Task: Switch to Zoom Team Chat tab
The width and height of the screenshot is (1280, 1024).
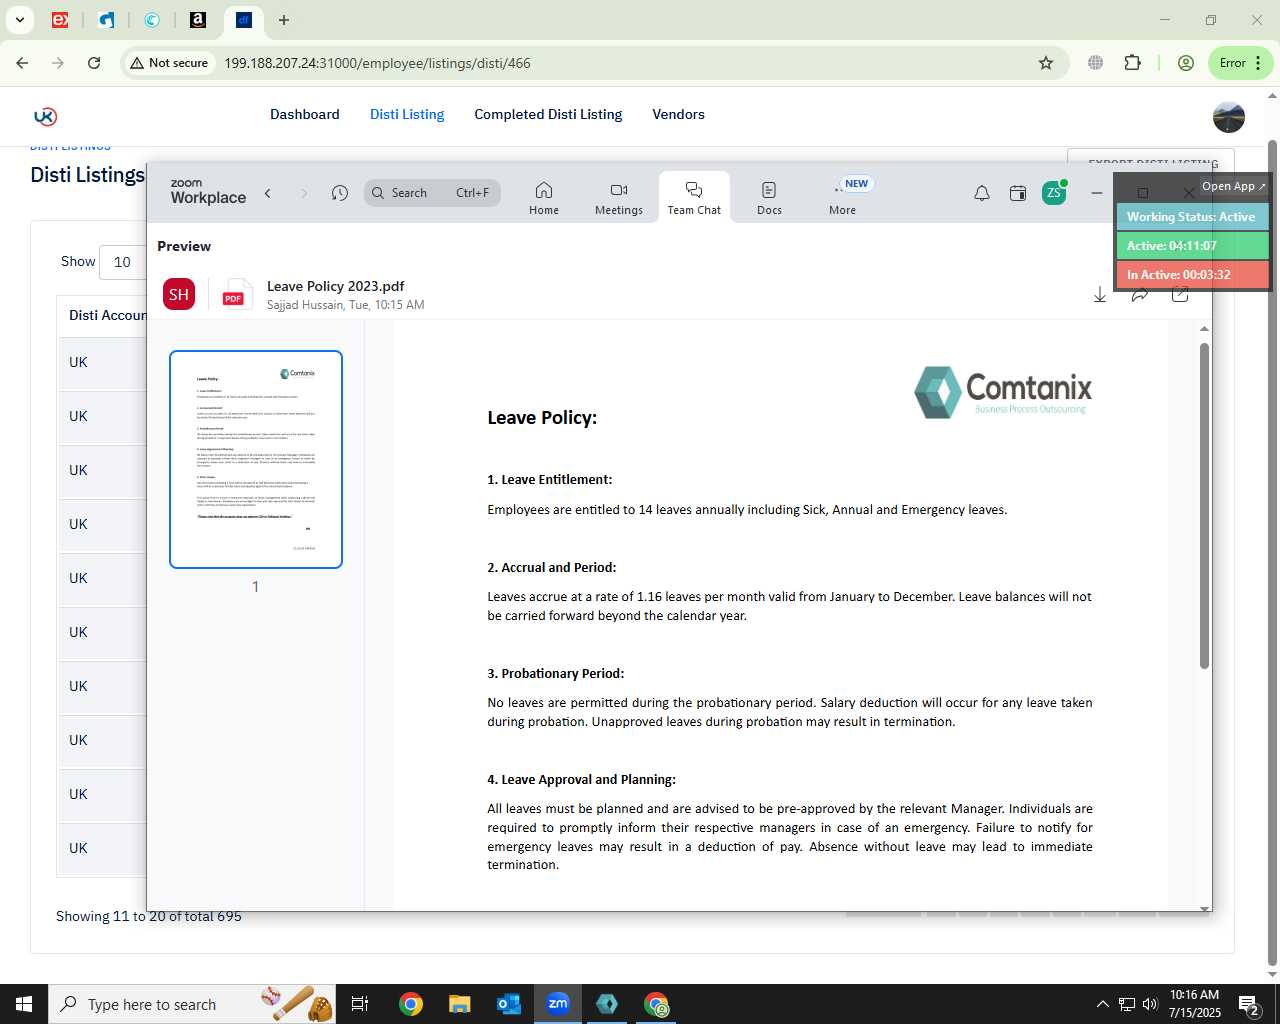Action: click(694, 197)
